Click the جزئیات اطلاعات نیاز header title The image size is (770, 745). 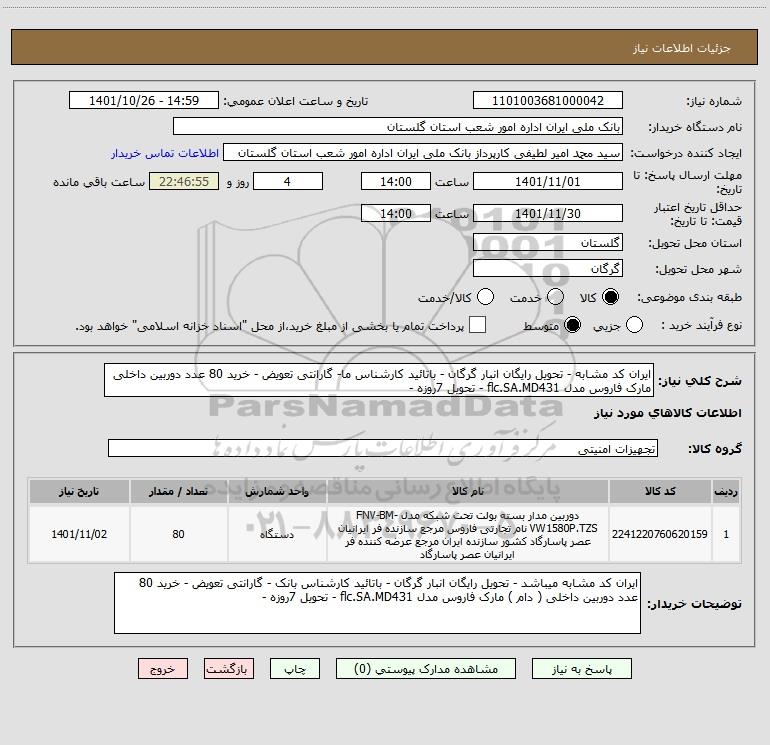pyautogui.click(x=682, y=48)
